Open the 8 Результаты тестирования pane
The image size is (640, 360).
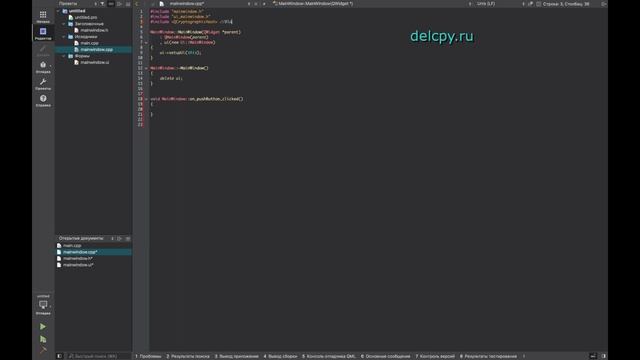click(x=488, y=356)
